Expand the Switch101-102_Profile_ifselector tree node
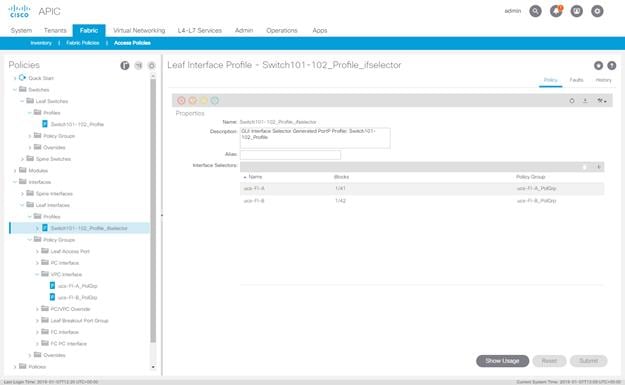The width and height of the screenshot is (625, 385). (37, 228)
